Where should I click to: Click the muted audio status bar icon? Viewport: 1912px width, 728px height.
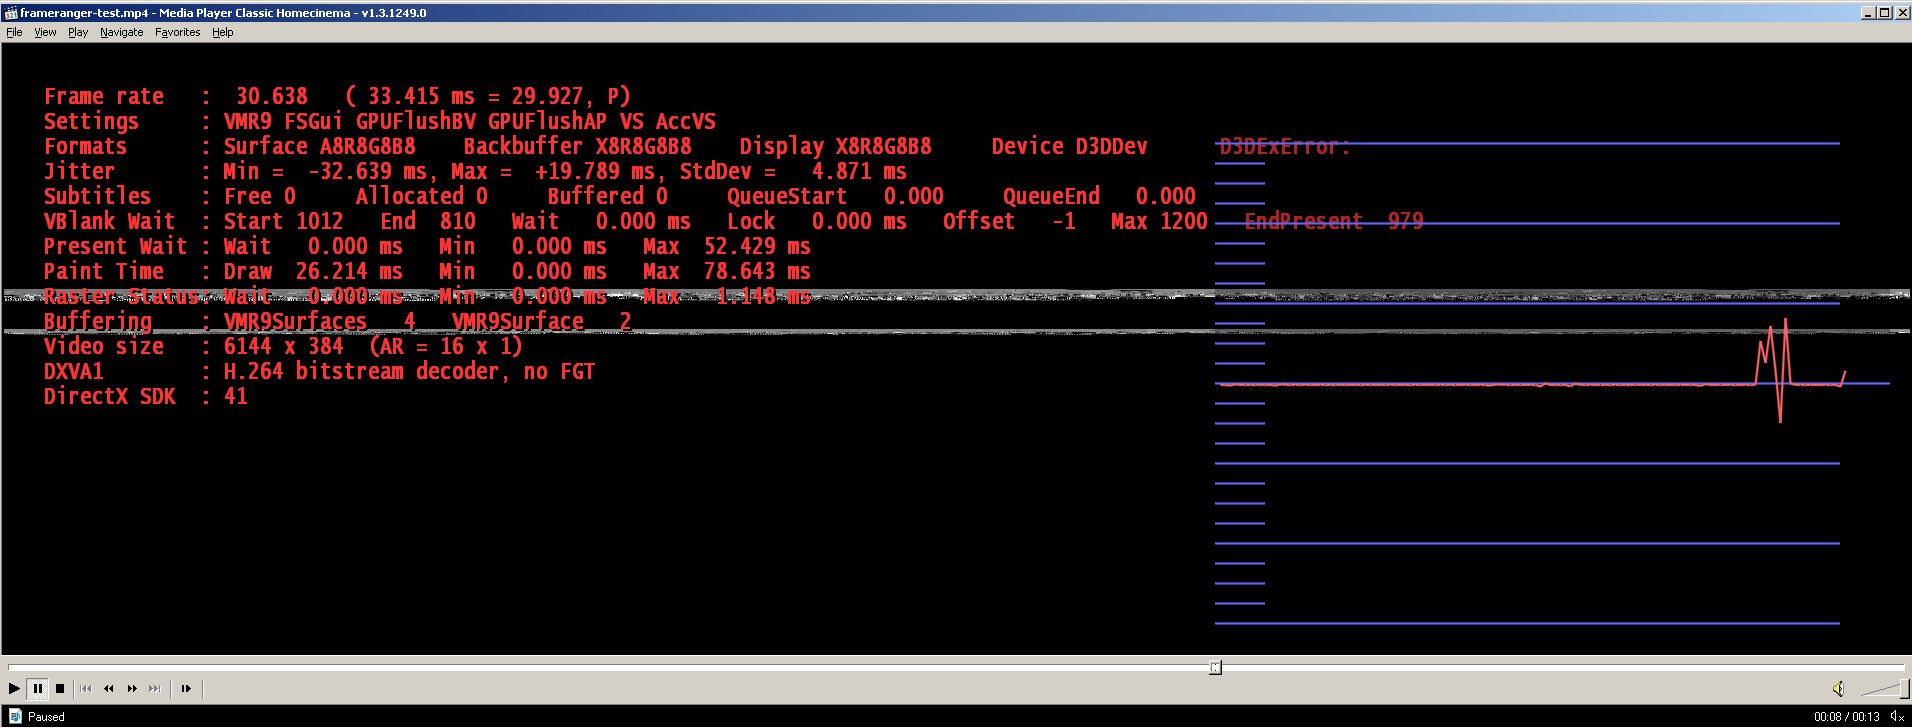point(1897,717)
